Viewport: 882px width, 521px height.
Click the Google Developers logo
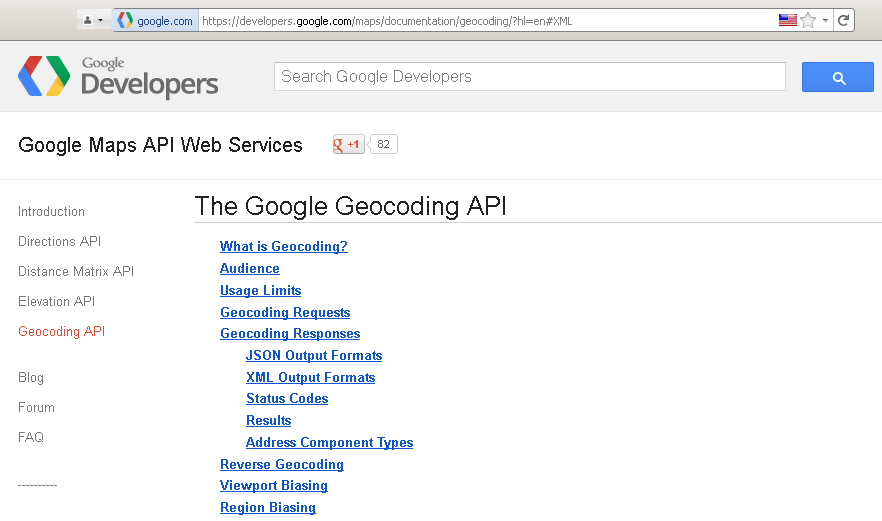click(x=118, y=77)
